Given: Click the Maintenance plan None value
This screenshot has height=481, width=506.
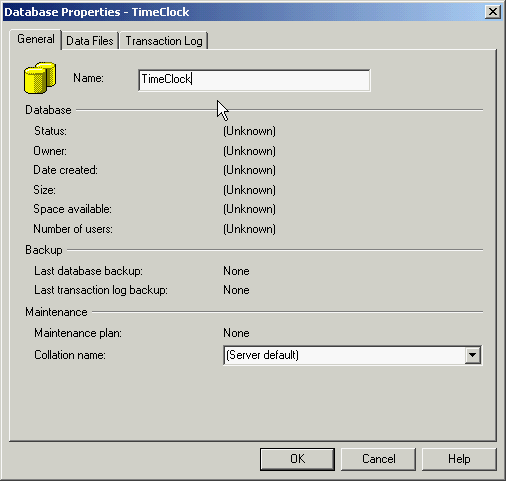Looking at the screenshot, I should [x=236, y=333].
